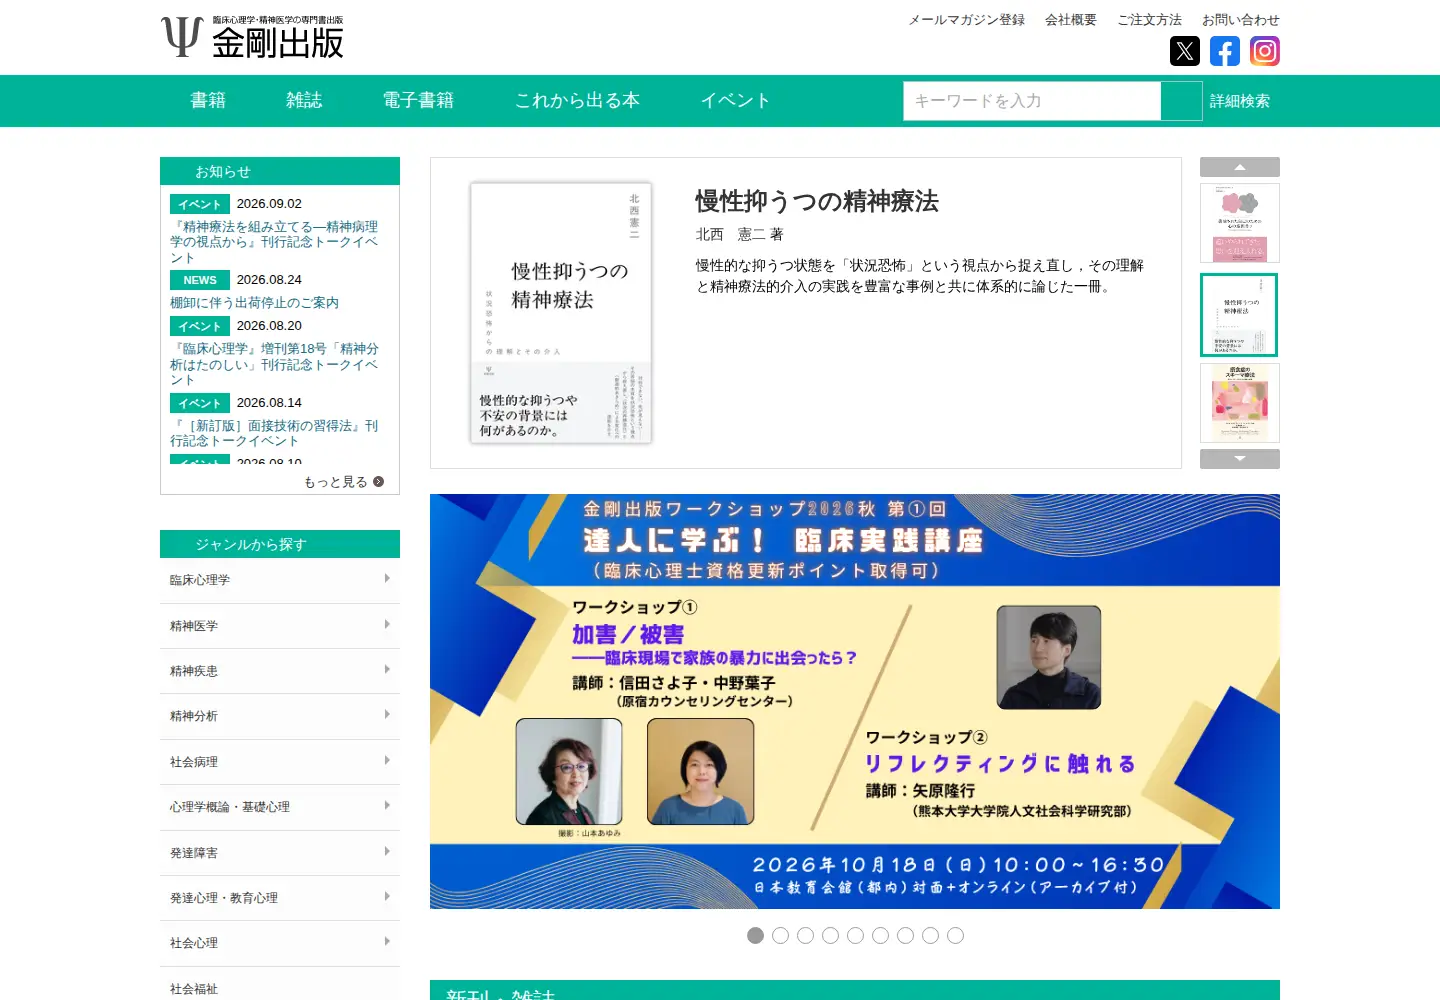Expand the 社会心理 genre
1440x1000 pixels.
coord(280,943)
